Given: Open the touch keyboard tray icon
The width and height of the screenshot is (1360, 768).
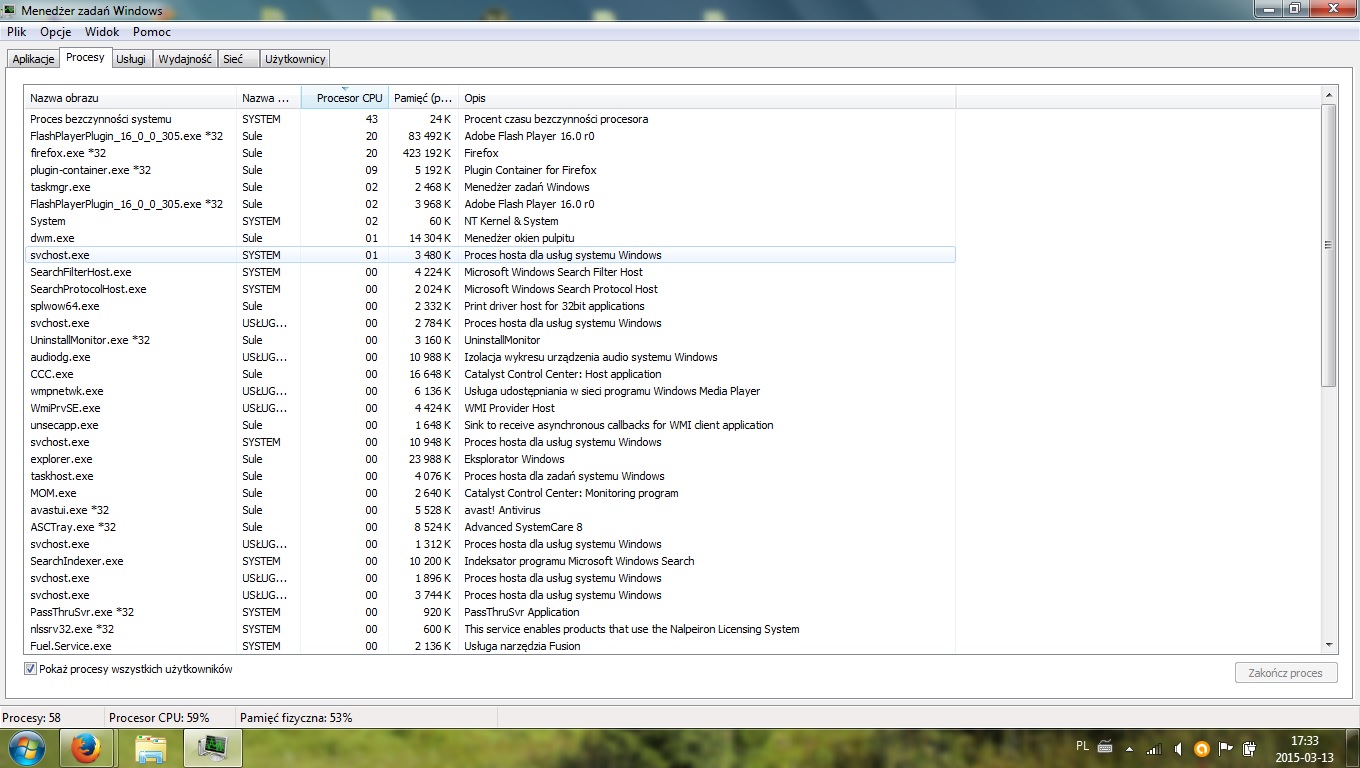Looking at the screenshot, I should [1105, 747].
